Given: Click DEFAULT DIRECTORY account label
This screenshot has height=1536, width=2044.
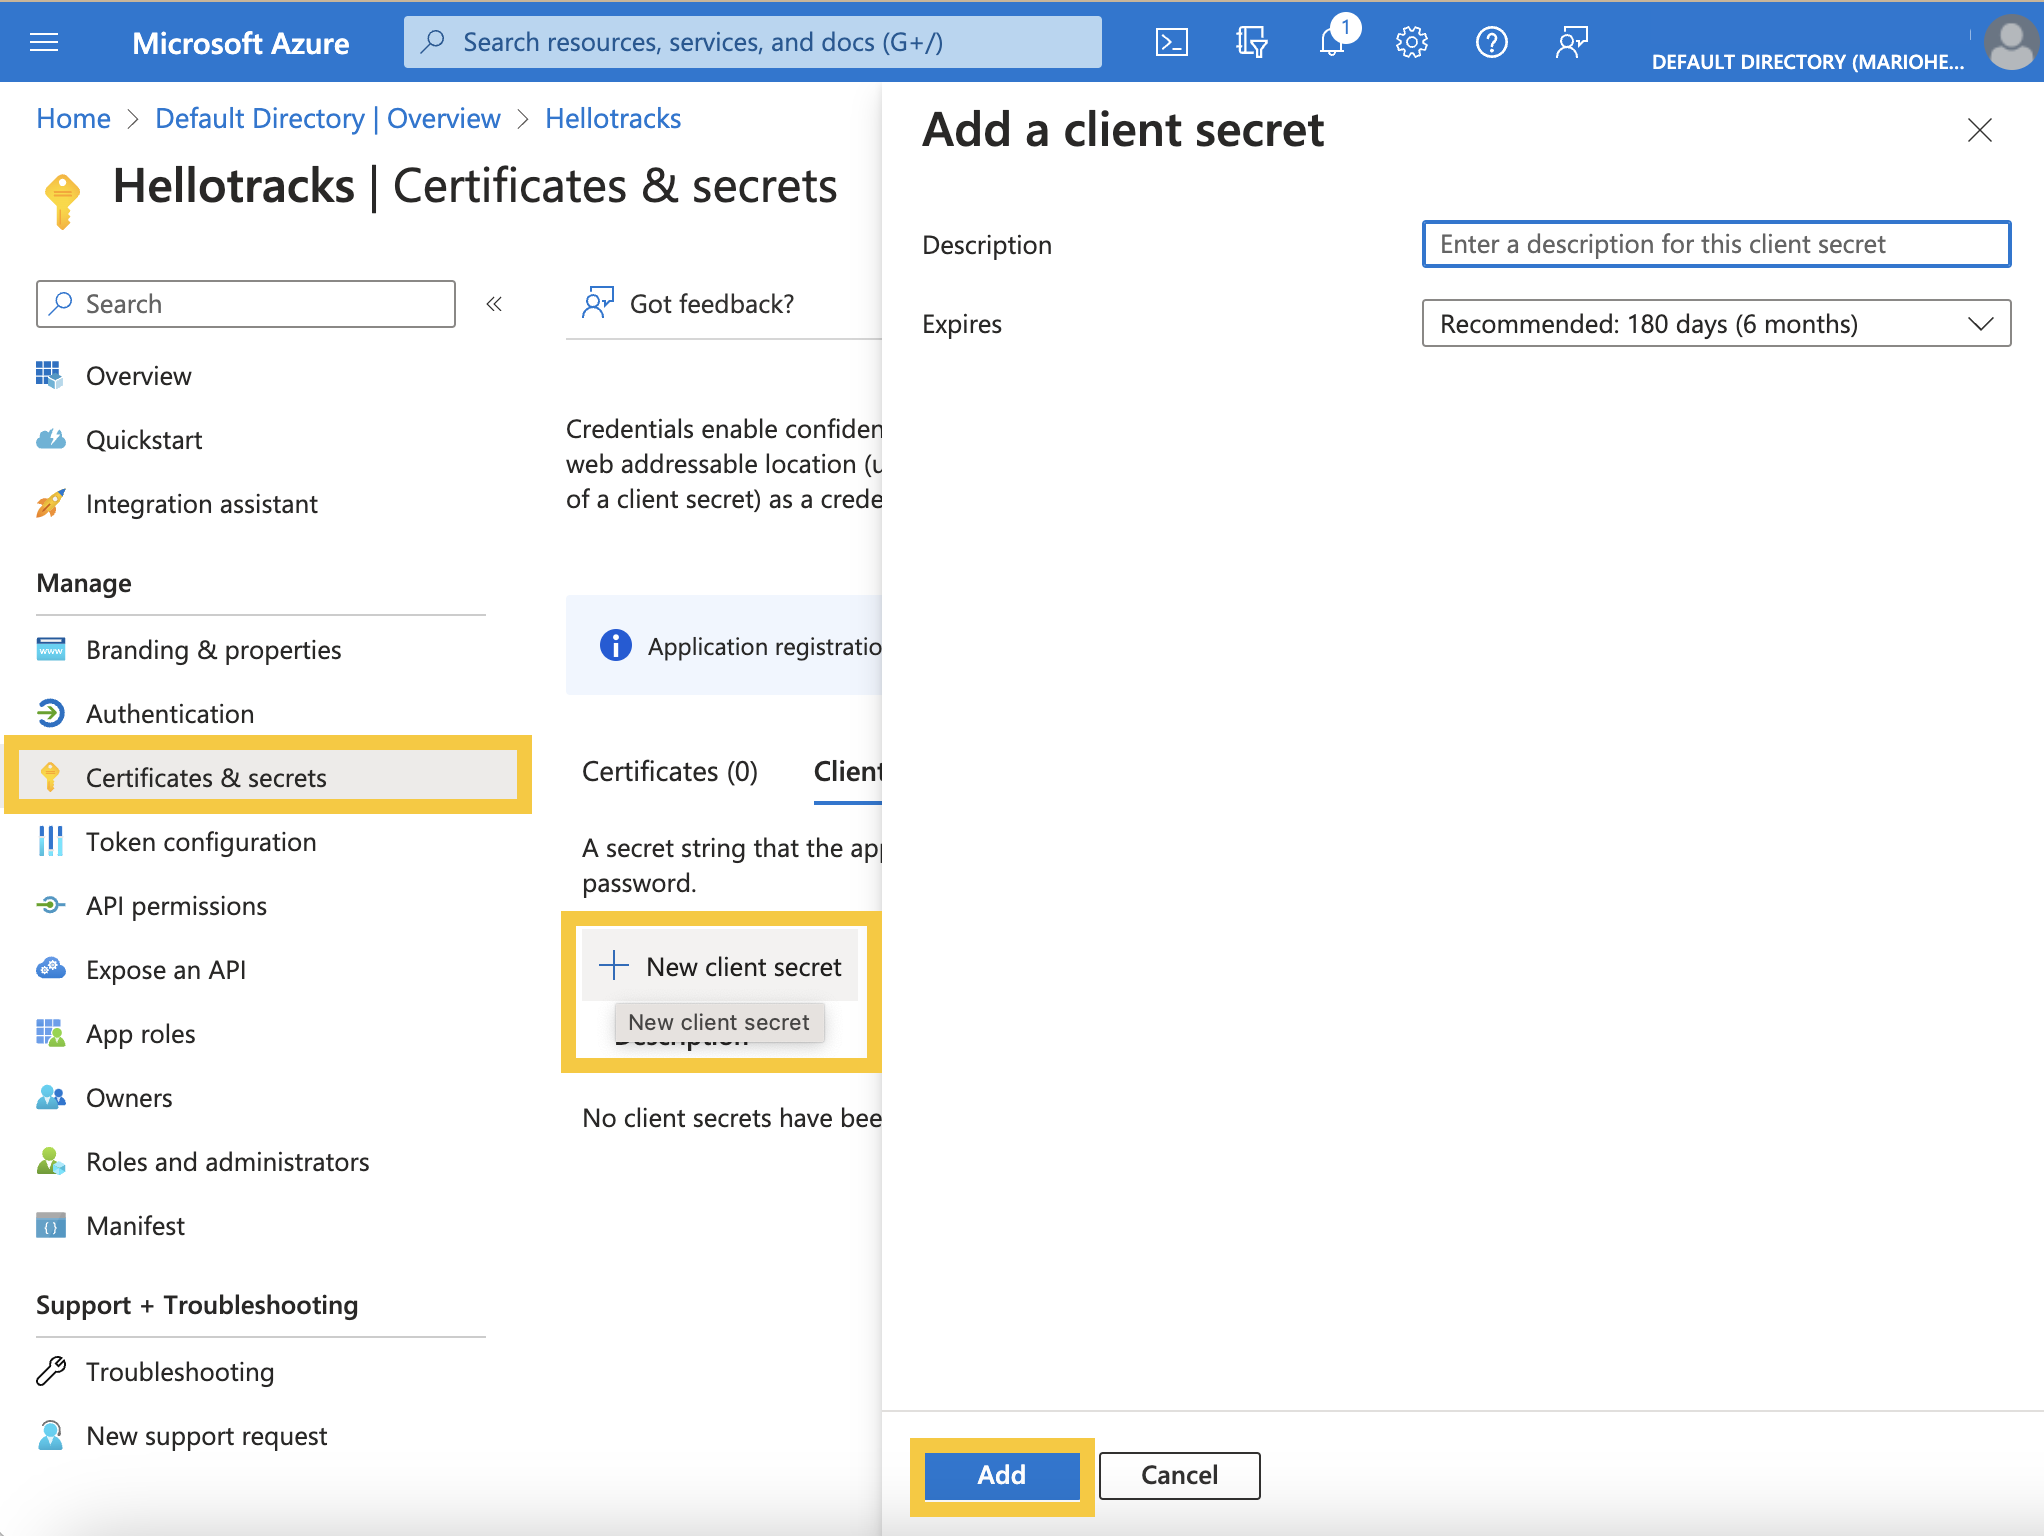Looking at the screenshot, I should click(x=1808, y=62).
